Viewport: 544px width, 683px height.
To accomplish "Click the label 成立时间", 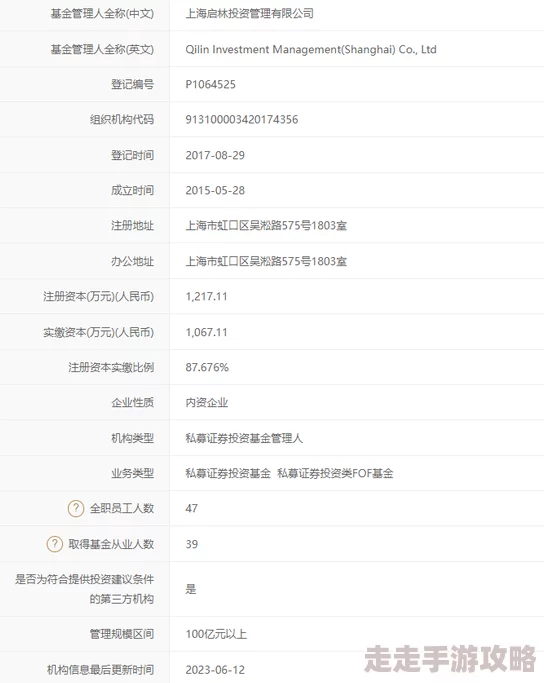I will pyautogui.click(x=132, y=190).
